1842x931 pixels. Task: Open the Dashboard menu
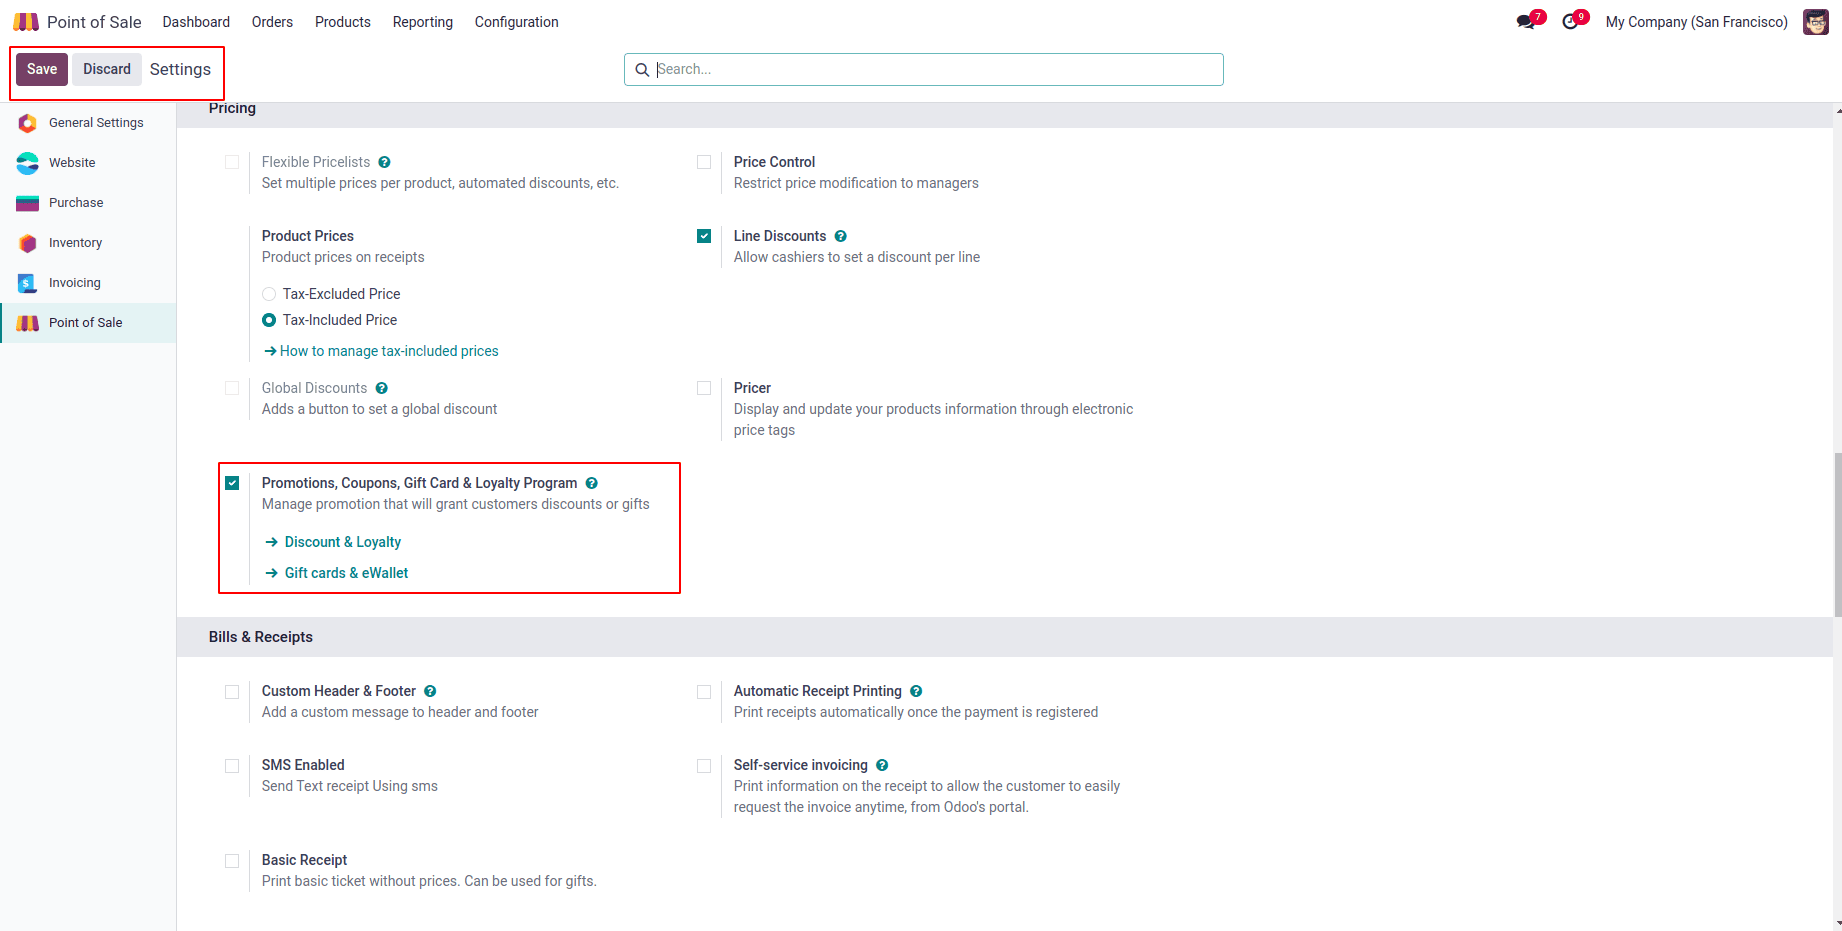[196, 22]
